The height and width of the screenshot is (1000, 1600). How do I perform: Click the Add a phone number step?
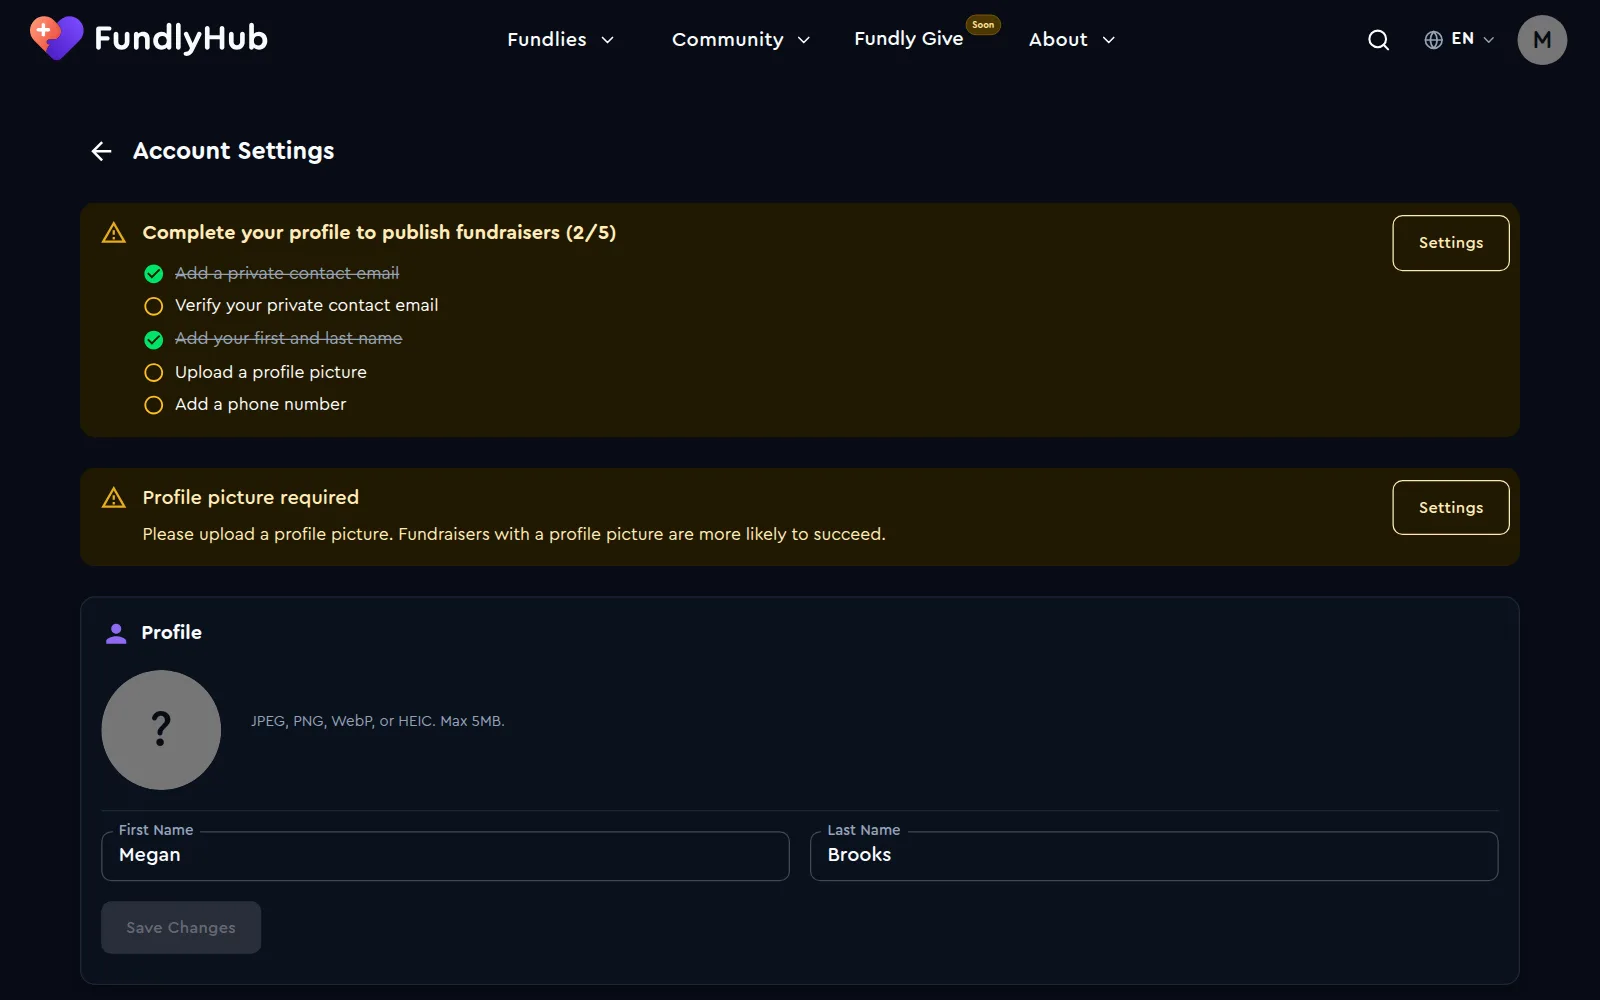[x=260, y=405]
